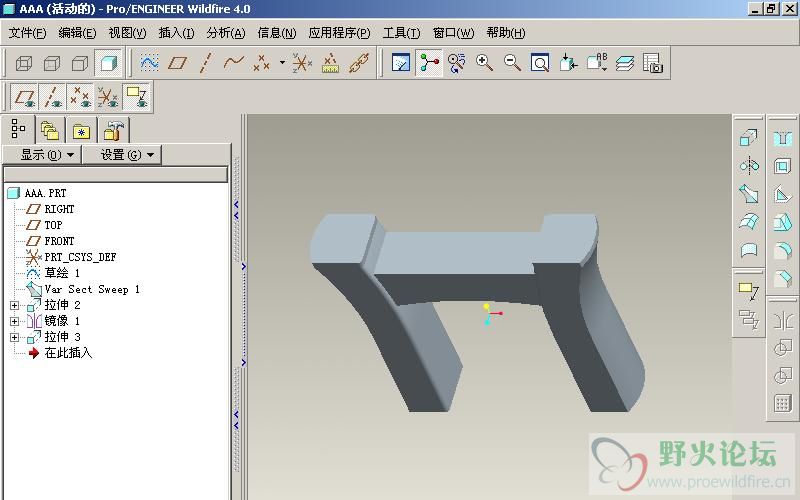
Task: Open the 分析(A) menu
Action: (x=226, y=33)
